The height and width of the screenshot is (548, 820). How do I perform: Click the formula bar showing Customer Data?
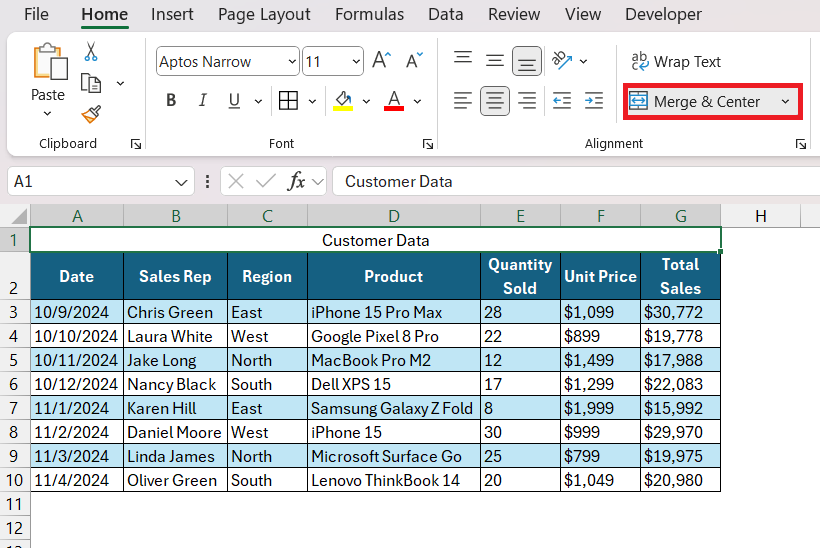tap(576, 181)
